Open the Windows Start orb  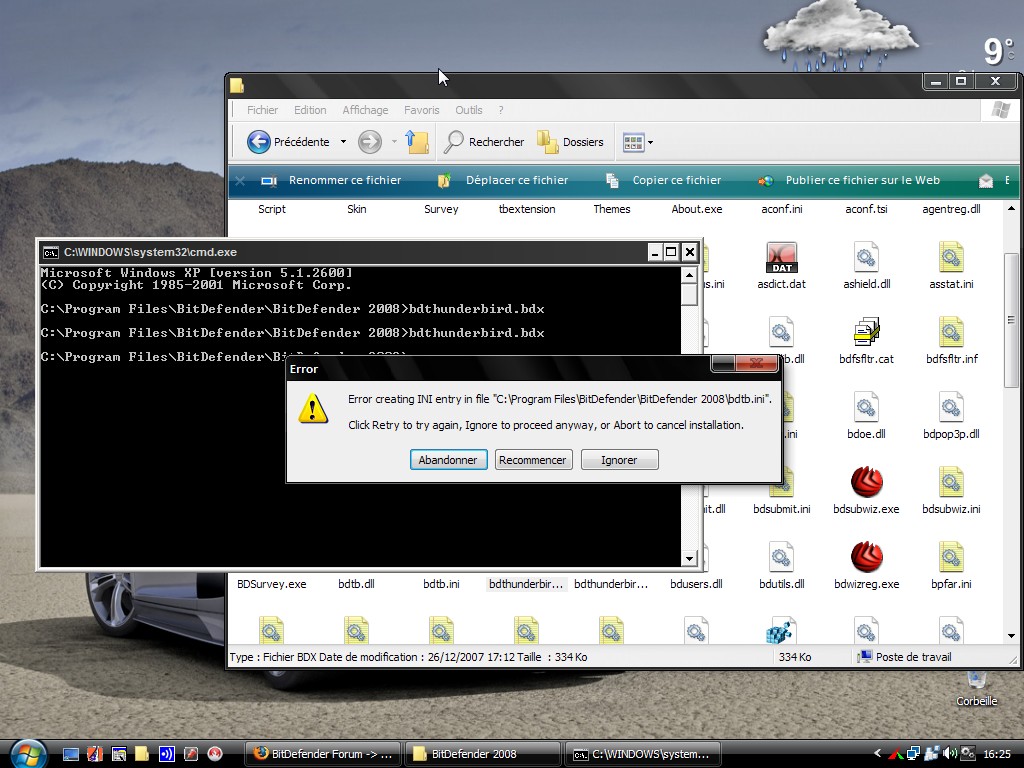pyautogui.click(x=27, y=754)
